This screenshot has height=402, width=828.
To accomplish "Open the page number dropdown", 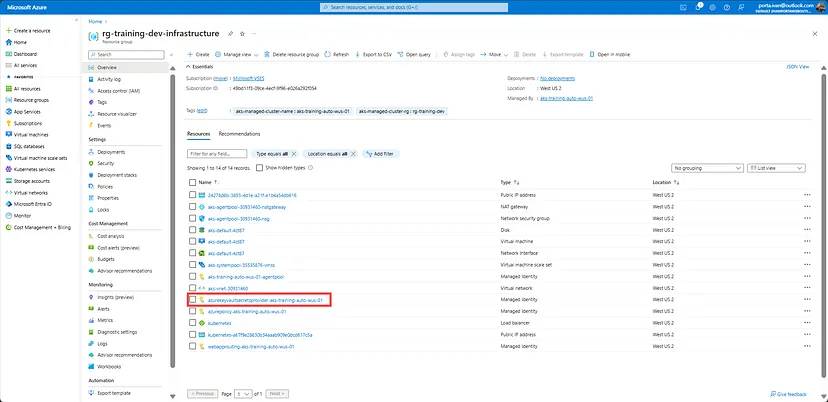I will (x=243, y=394).
